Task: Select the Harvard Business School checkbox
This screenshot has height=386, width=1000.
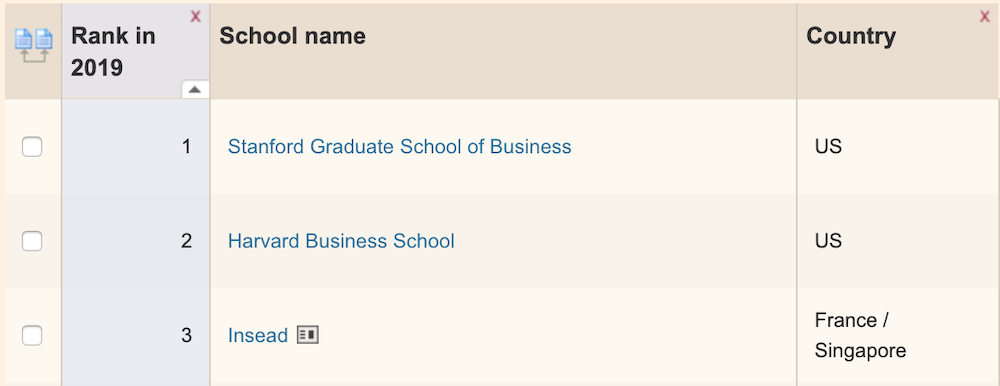Action: coord(32,241)
